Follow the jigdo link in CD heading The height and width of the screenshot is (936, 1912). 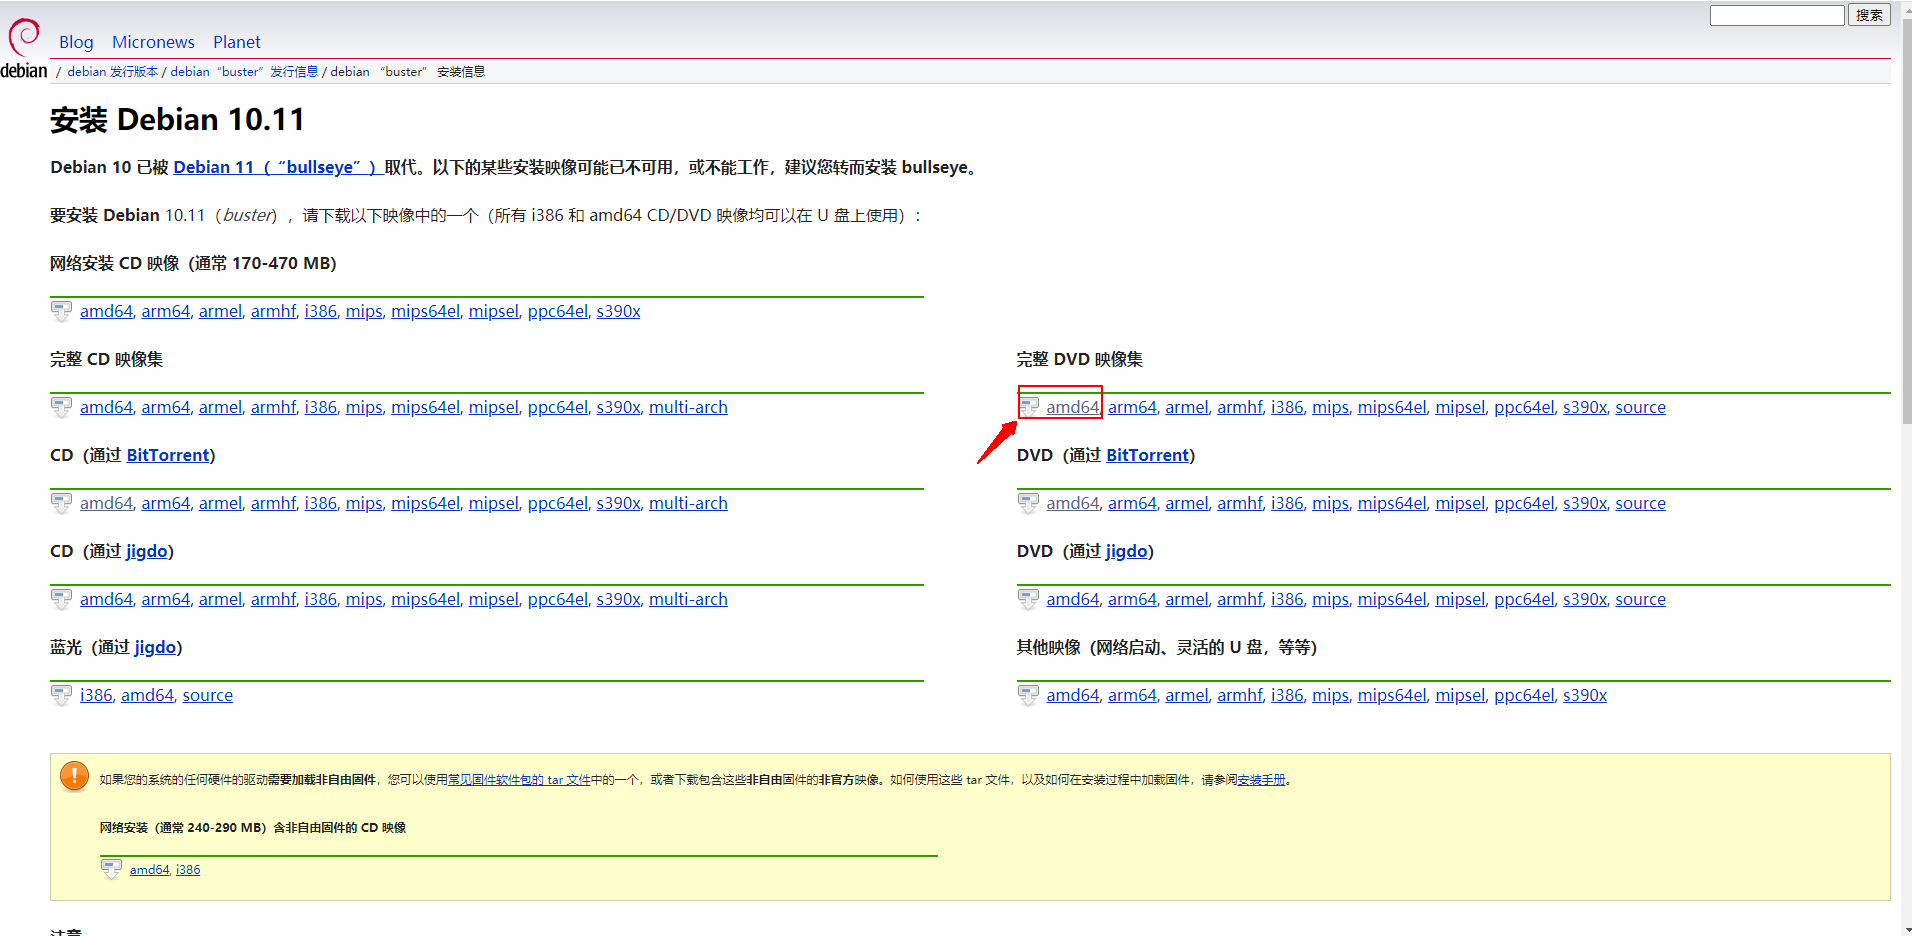click(x=147, y=551)
